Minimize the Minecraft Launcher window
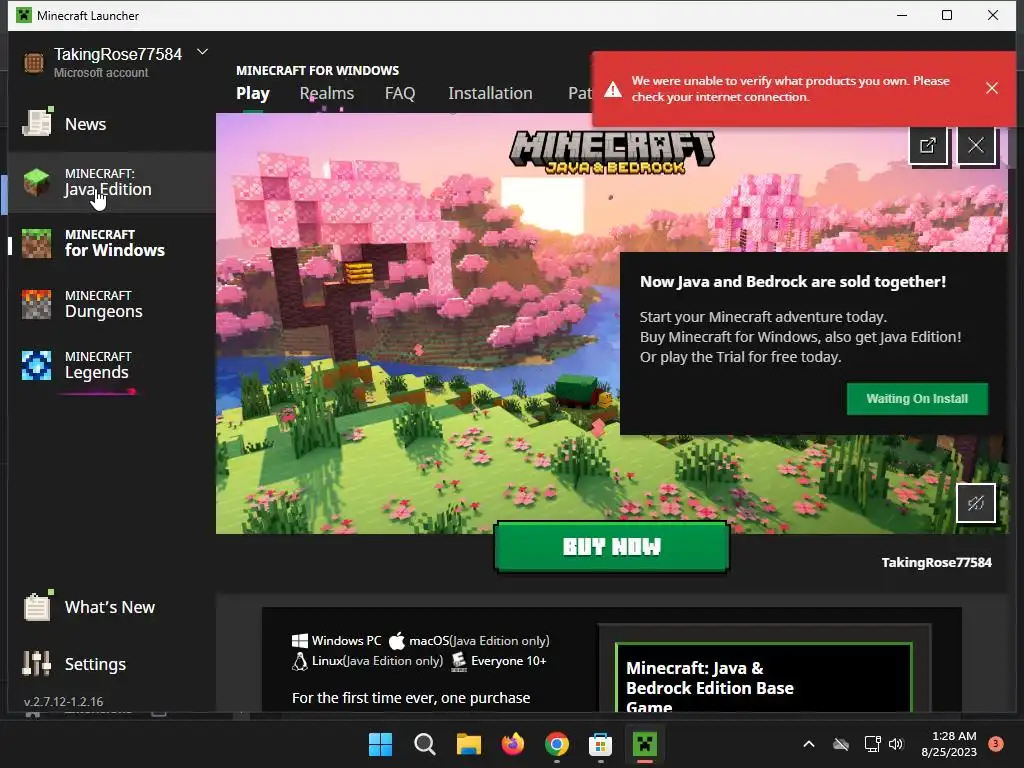 coord(902,15)
